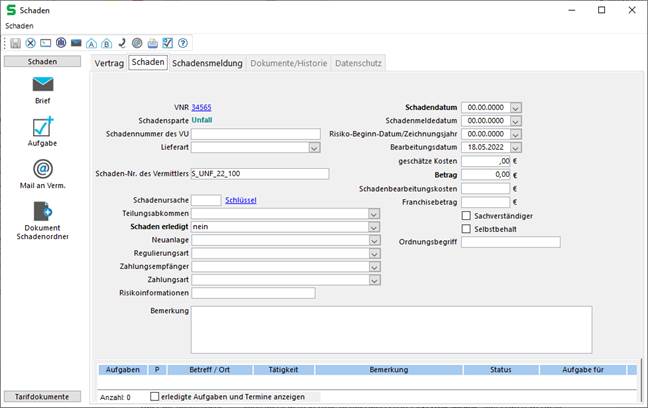Switch to the Vertrag tab
Viewport: 648px width, 408px height.
[109, 63]
